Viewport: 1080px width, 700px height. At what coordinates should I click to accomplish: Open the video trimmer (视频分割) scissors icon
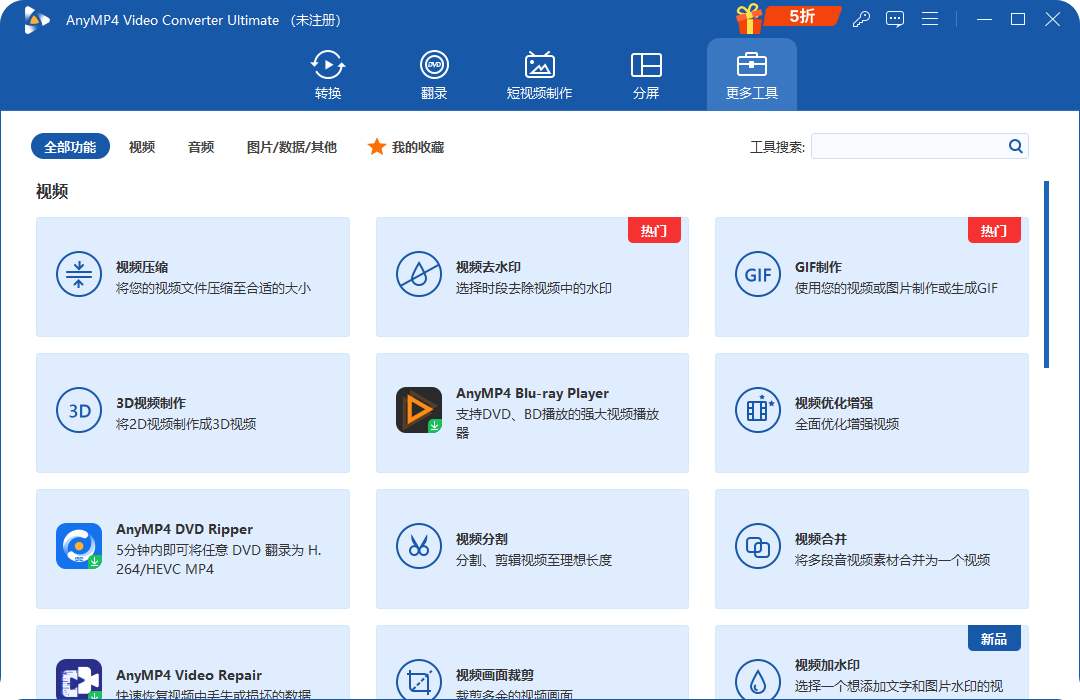[x=417, y=546]
